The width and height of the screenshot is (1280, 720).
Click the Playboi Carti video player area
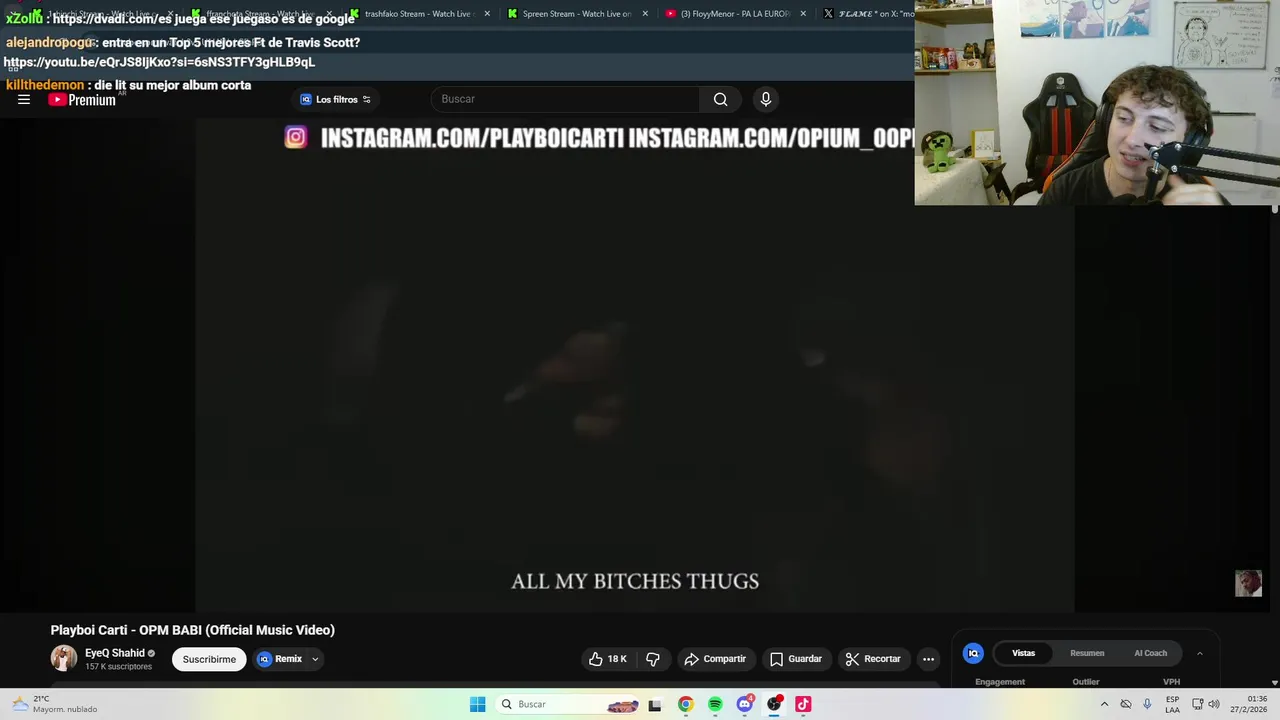pyautogui.click(x=635, y=365)
